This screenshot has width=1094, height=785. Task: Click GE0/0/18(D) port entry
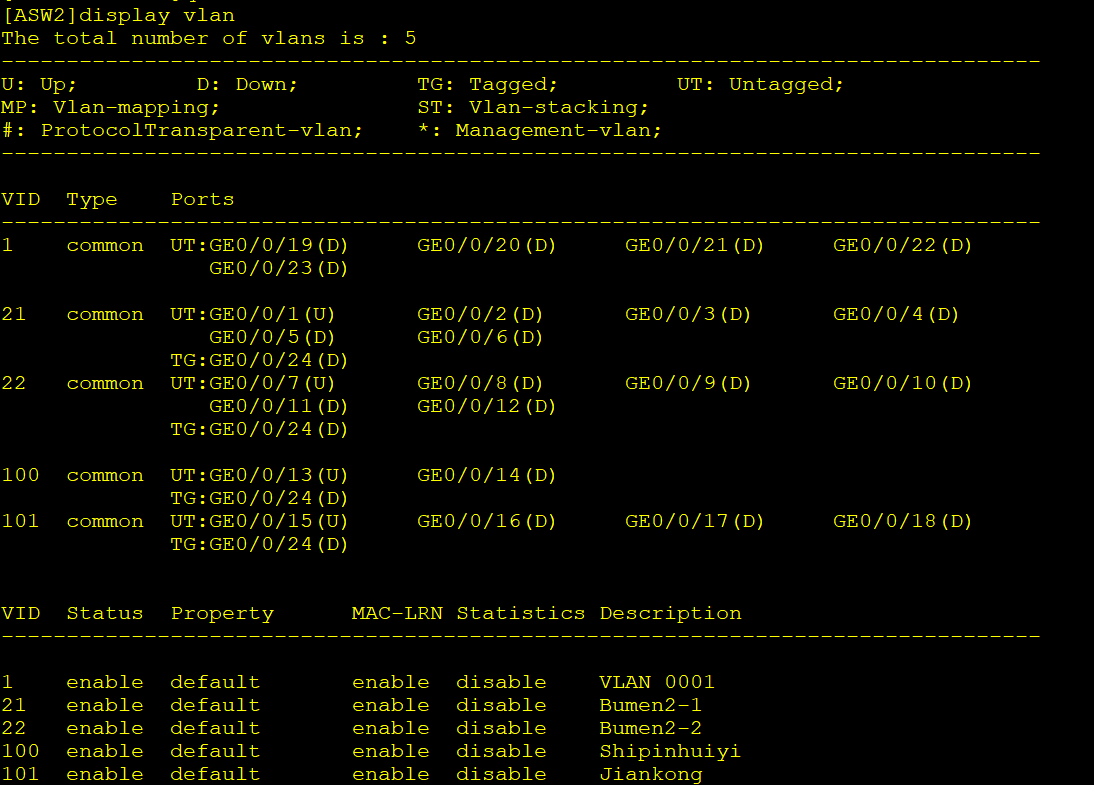tap(902, 522)
